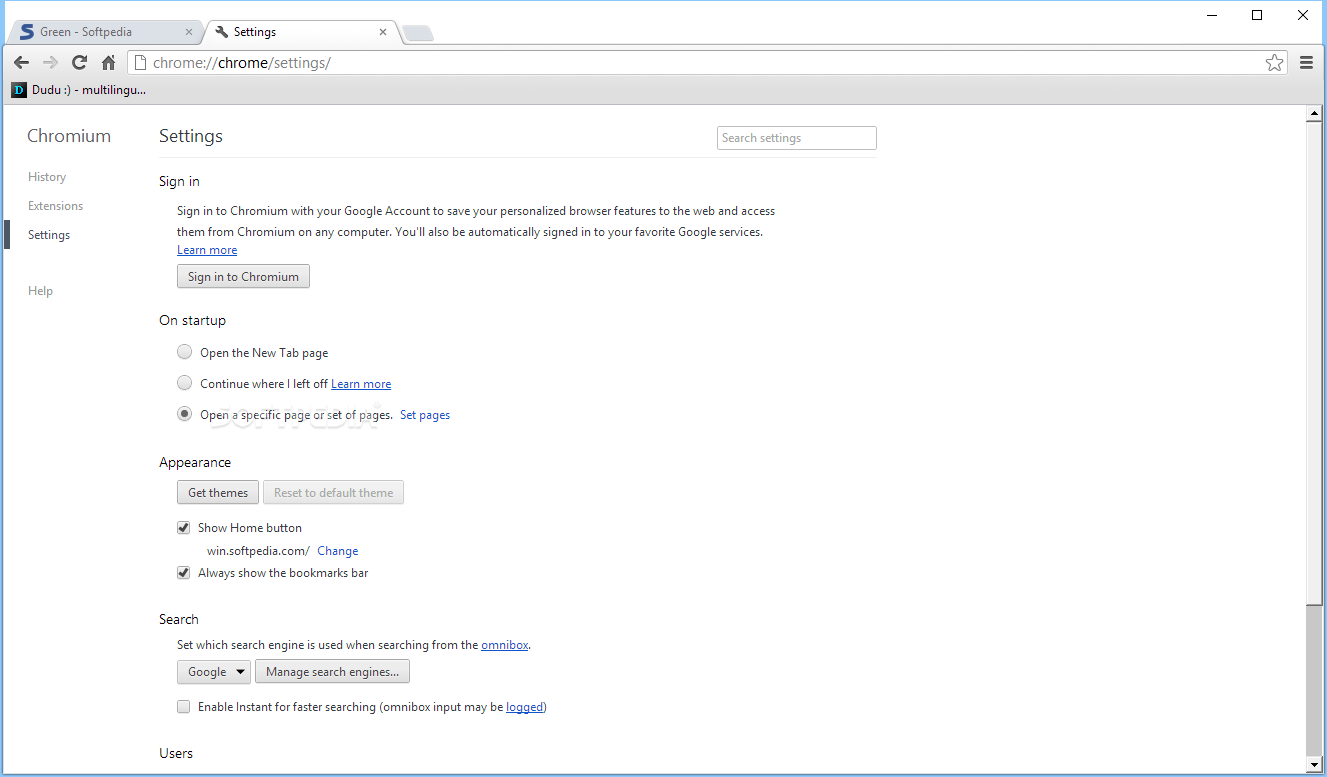Go back with the back arrow
This screenshot has height=777, width=1327.
pyautogui.click(x=22, y=63)
